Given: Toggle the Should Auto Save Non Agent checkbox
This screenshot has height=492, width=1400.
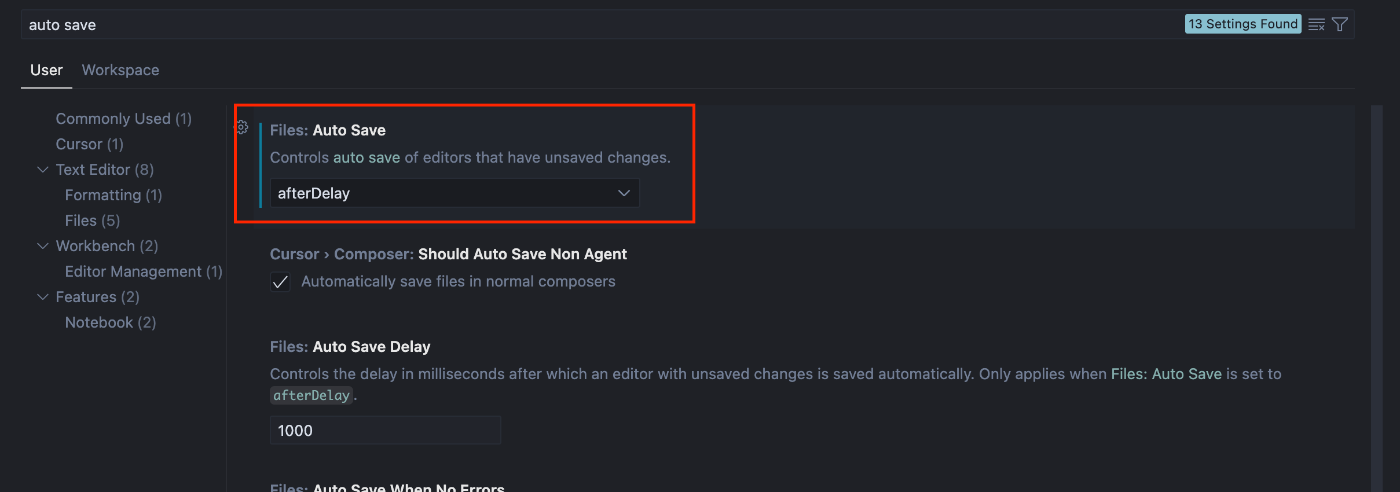Looking at the screenshot, I should tap(280, 282).
